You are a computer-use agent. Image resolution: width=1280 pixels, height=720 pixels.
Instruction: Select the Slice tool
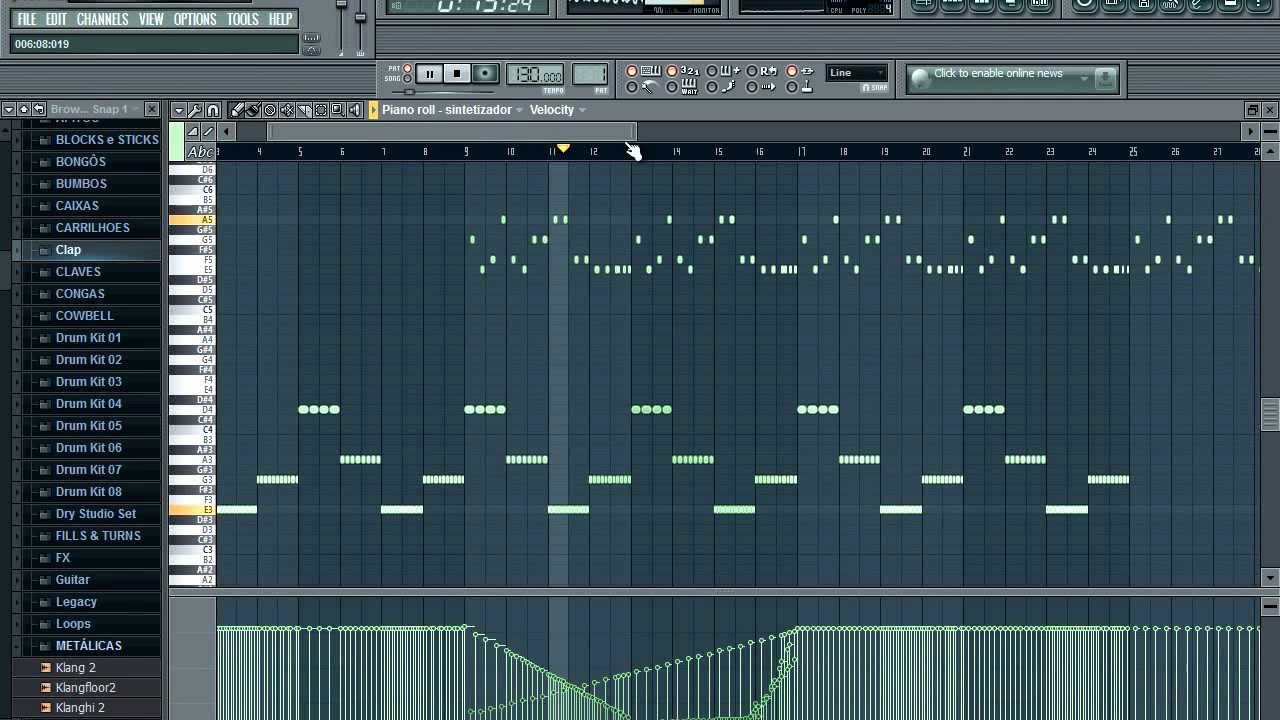303,110
